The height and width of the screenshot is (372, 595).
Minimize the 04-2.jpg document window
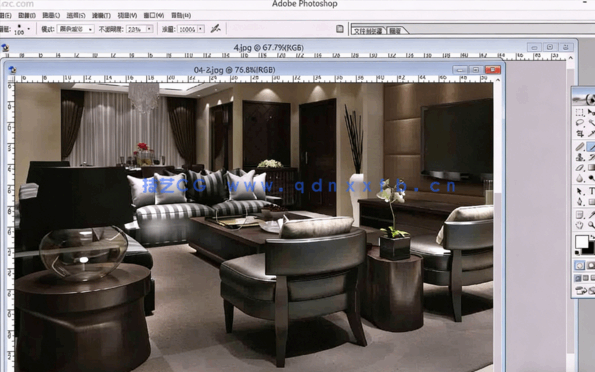(460, 70)
